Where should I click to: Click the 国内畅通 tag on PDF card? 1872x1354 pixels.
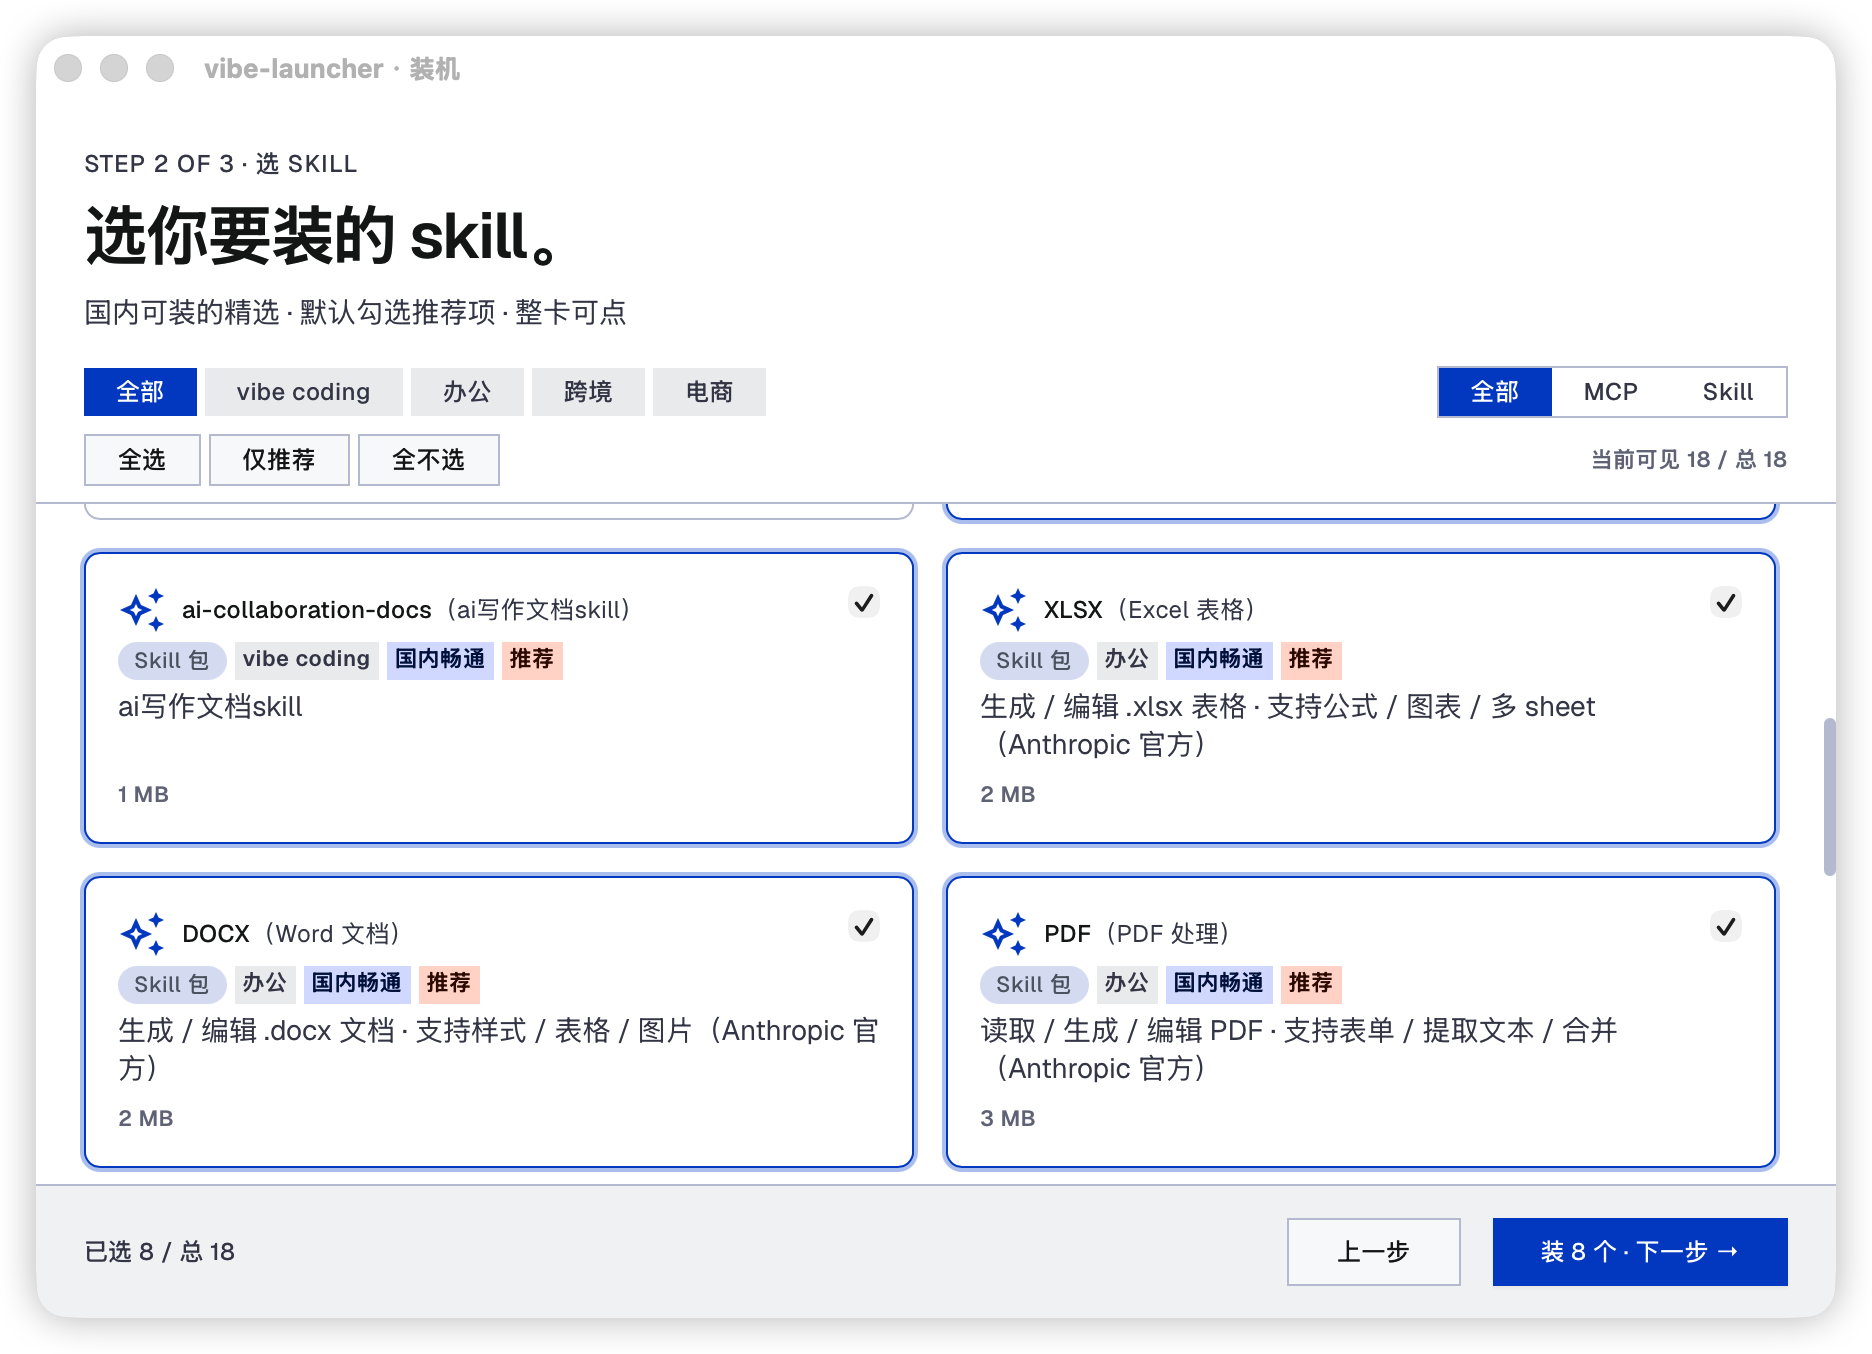pos(1218,984)
